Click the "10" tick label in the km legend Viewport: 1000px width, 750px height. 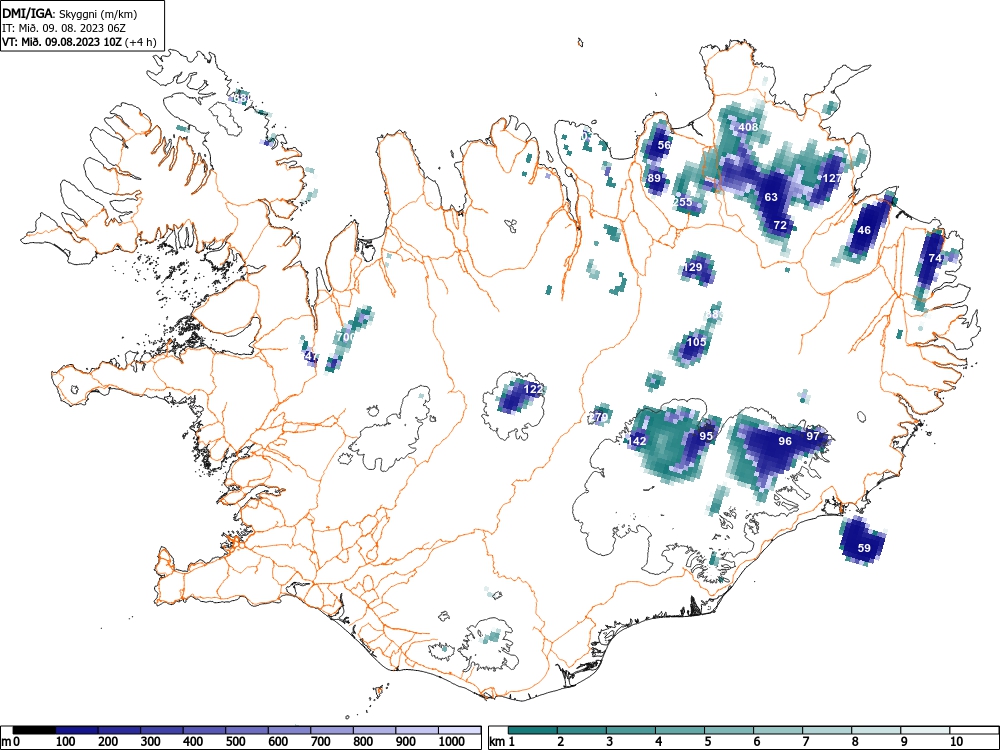coord(955,742)
